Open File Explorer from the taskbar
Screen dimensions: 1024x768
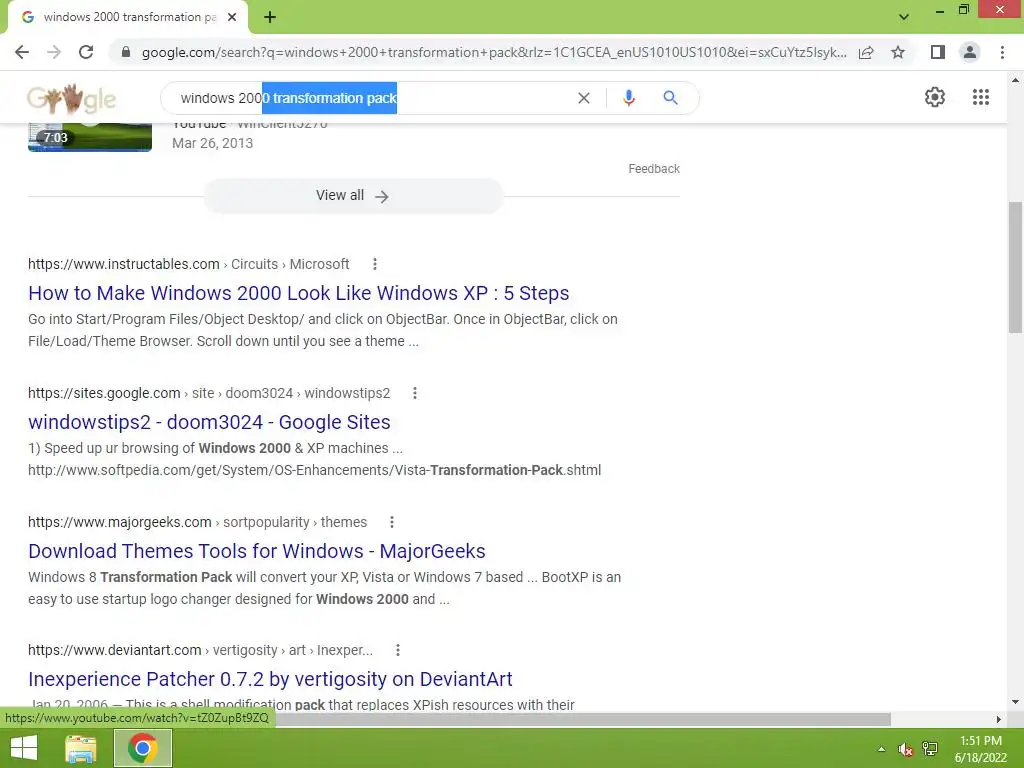click(x=81, y=748)
